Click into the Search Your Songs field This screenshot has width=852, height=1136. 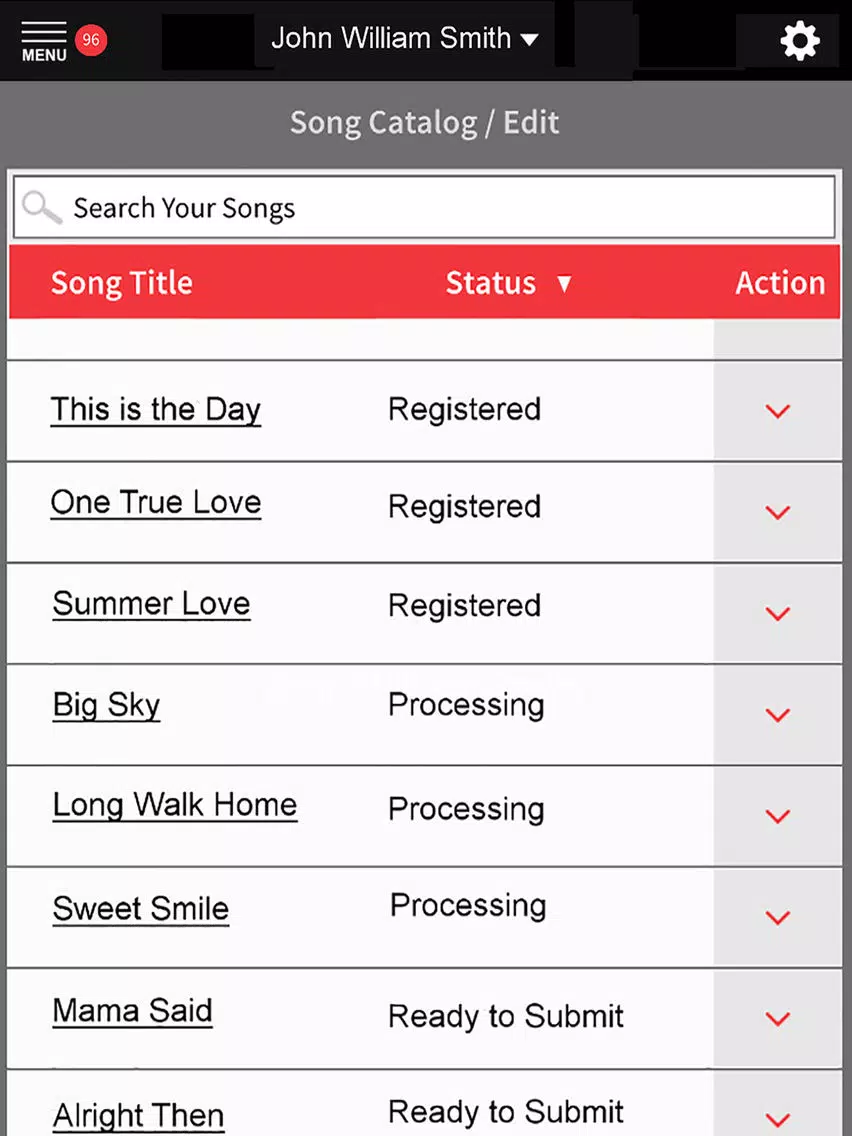[x=425, y=207]
